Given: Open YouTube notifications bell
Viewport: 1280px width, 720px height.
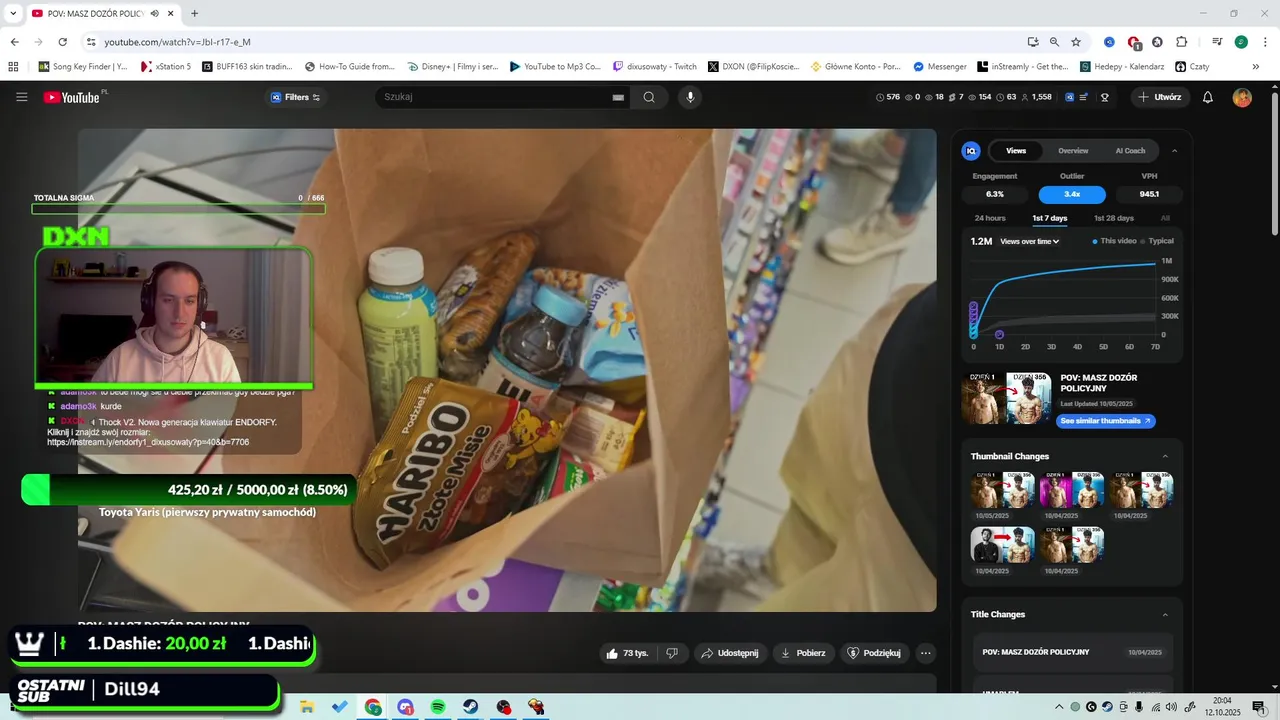Looking at the screenshot, I should pos(1208,97).
